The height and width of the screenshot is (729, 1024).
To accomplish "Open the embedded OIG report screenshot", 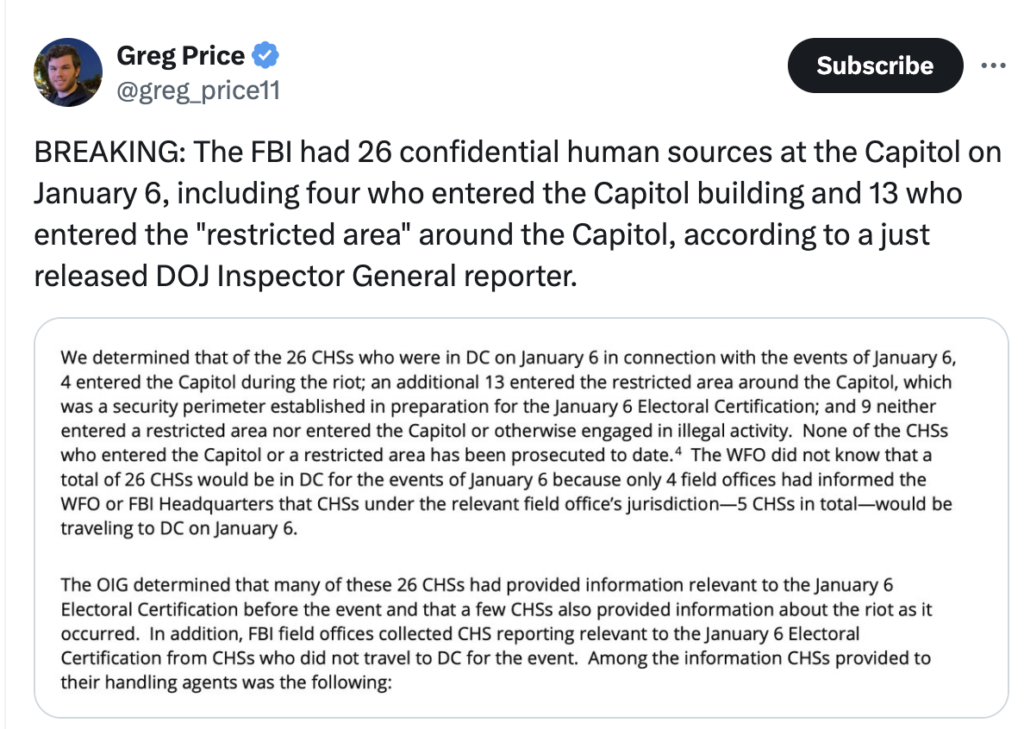I will pyautogui.click(x=520, y=516).
